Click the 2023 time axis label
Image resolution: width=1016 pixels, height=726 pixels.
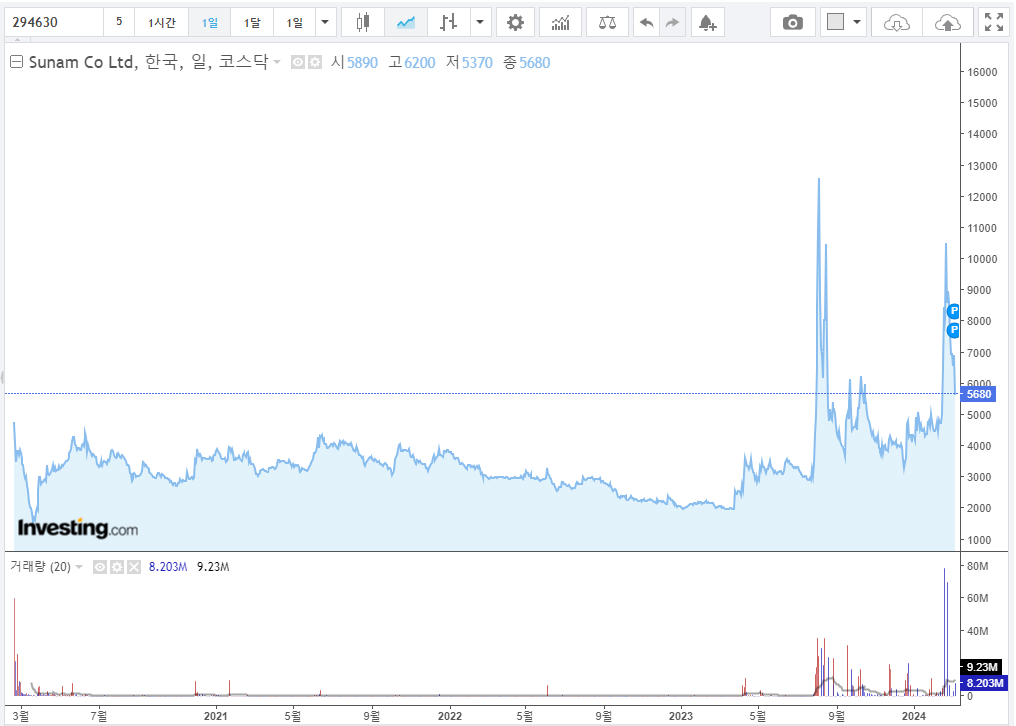click(x=680, y=716)
